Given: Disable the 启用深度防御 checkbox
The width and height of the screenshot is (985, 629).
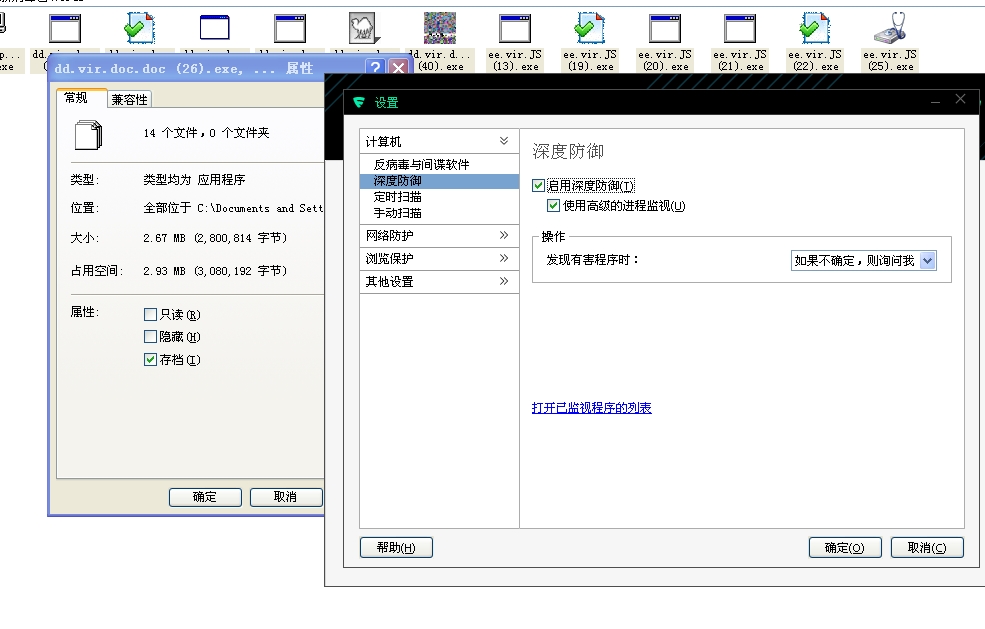Looking at the screenshot, I should pyautogui.click(x=539, y=186).
